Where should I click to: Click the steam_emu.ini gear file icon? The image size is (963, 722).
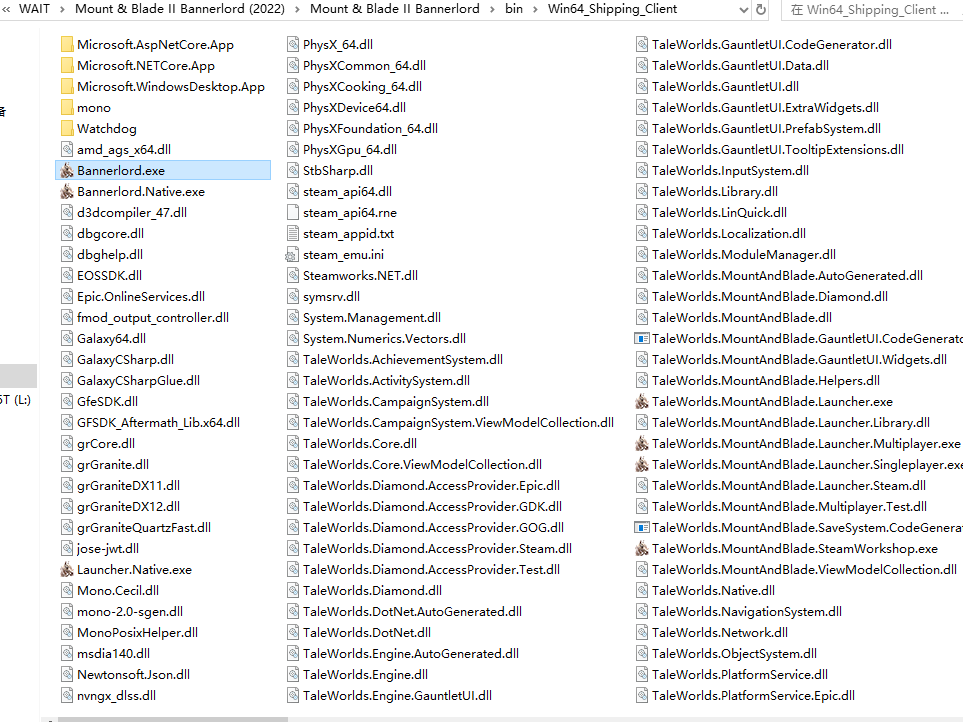click(292, 255)
